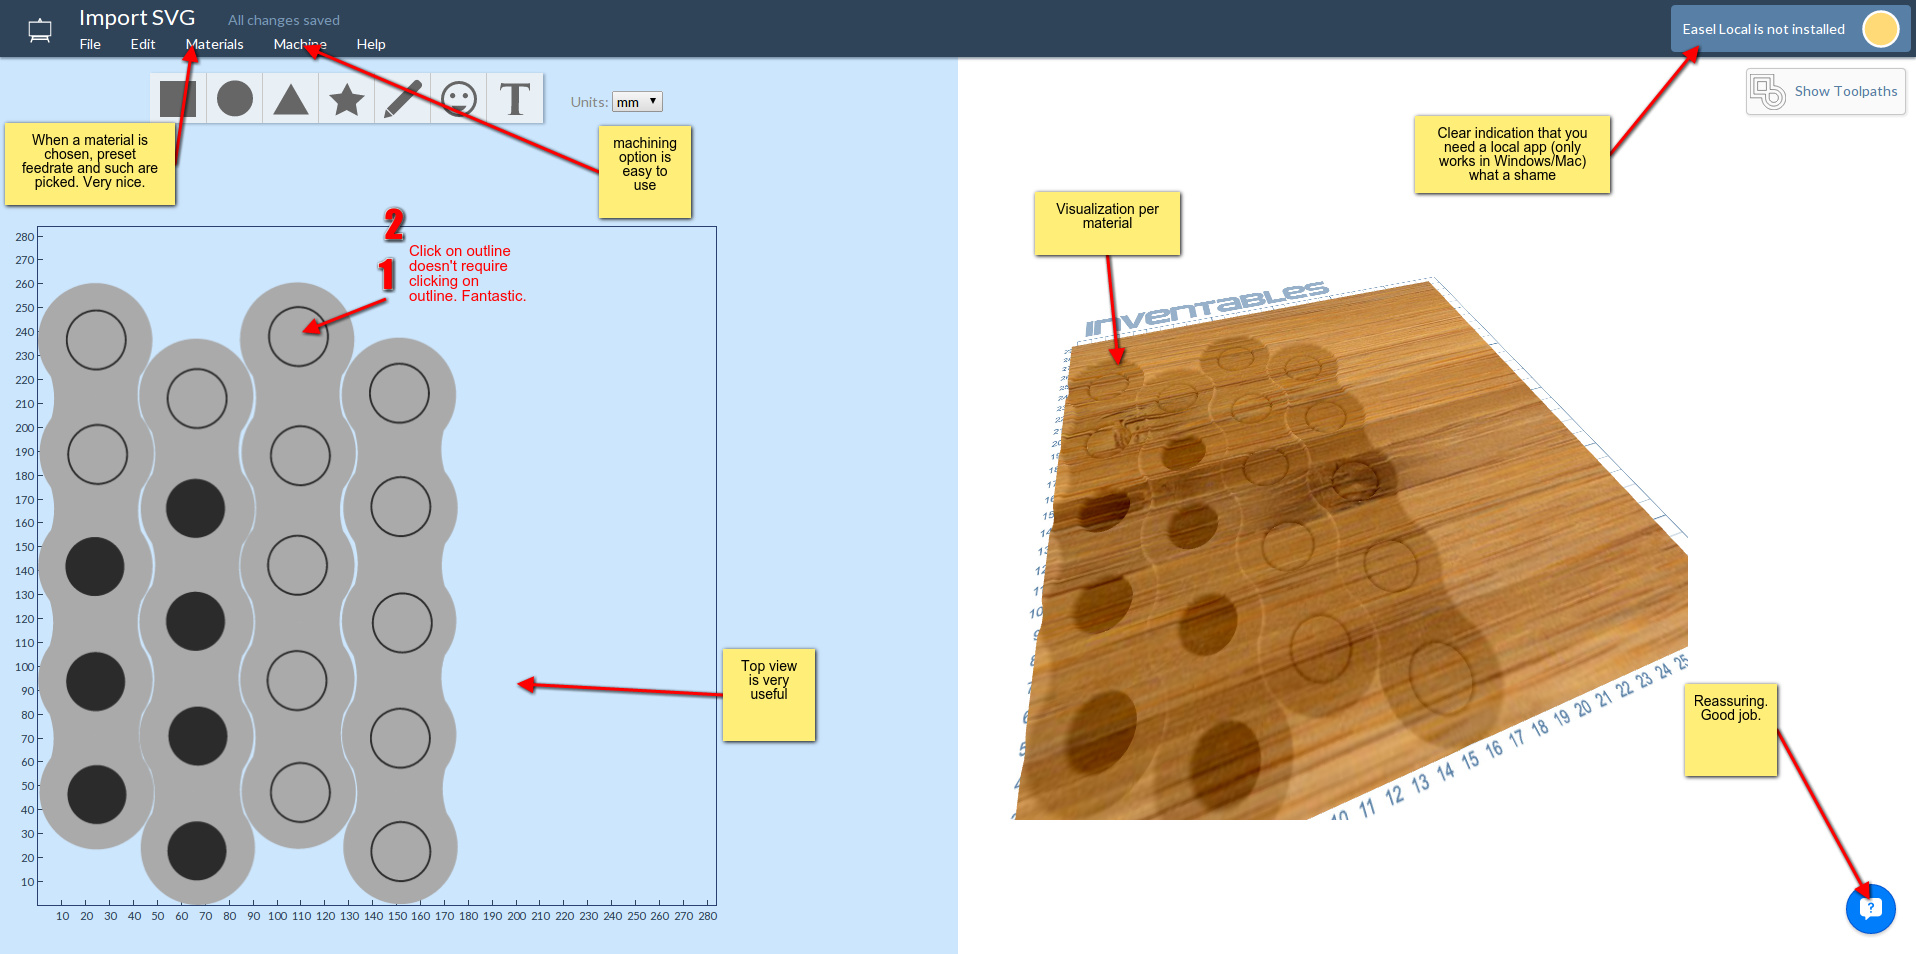
Task: Click the Easel Local status indicator circle
Action: [1880, 29]
